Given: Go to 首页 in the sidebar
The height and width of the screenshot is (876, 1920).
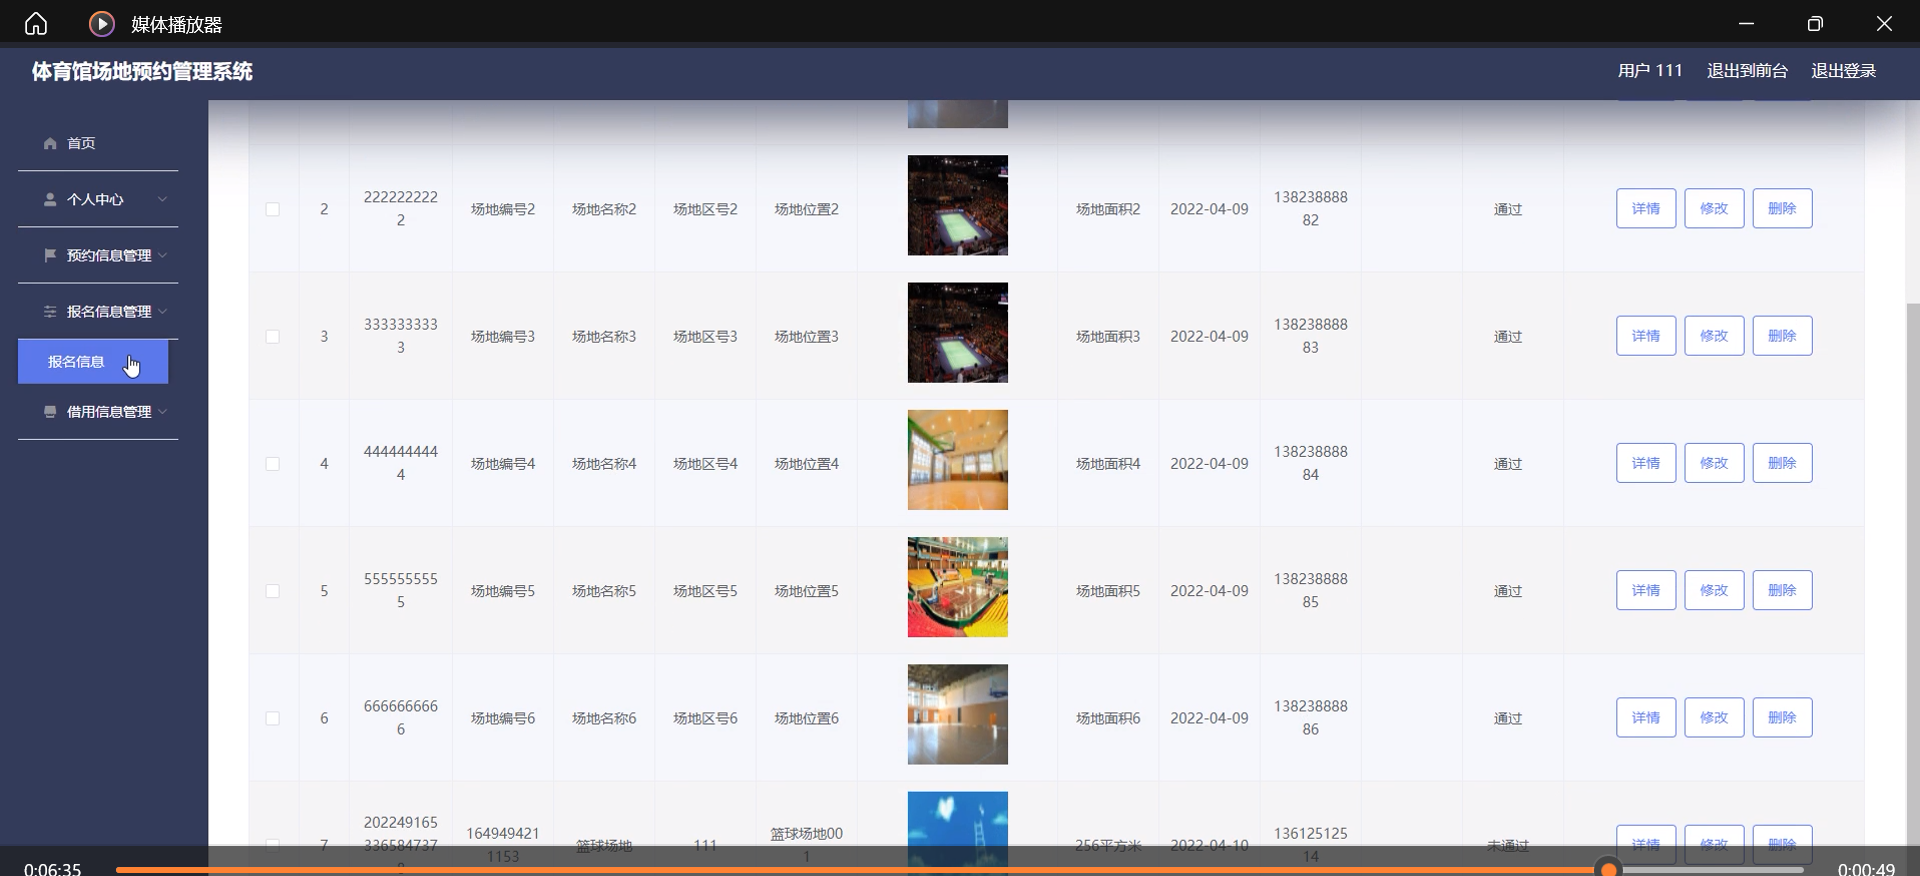Looking at the screenshot, I should [x=81, y=143].
